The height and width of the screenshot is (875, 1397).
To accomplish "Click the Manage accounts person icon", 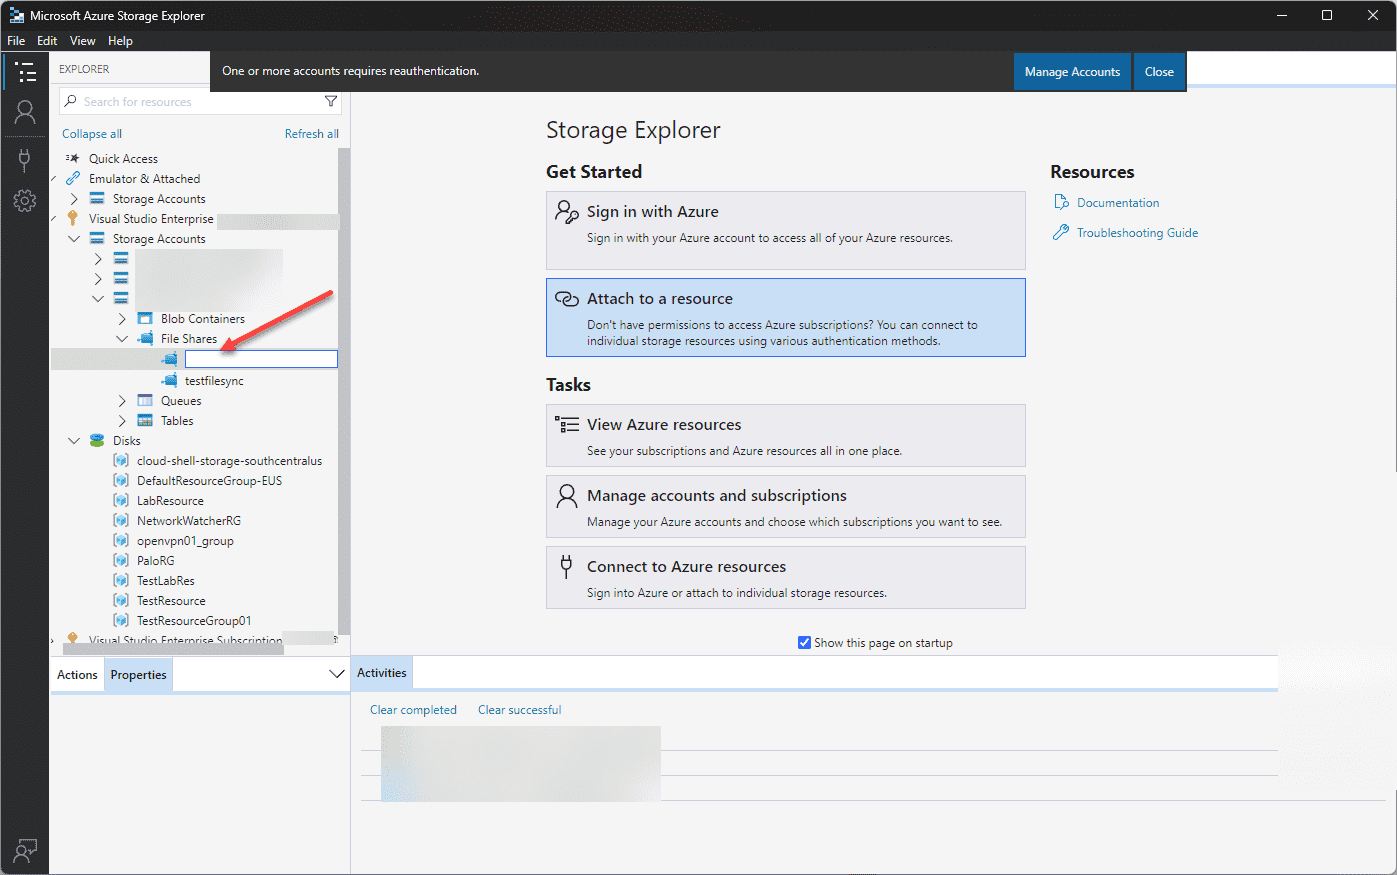I will [567, 496].
